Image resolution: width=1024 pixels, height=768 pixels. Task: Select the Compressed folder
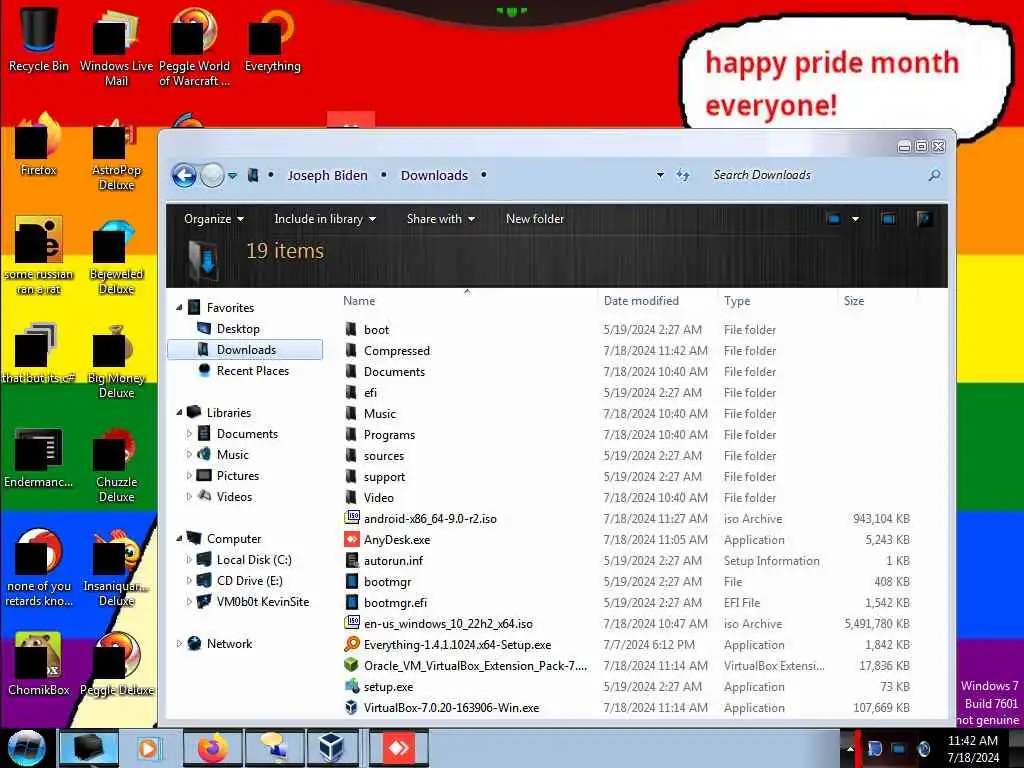396,351
